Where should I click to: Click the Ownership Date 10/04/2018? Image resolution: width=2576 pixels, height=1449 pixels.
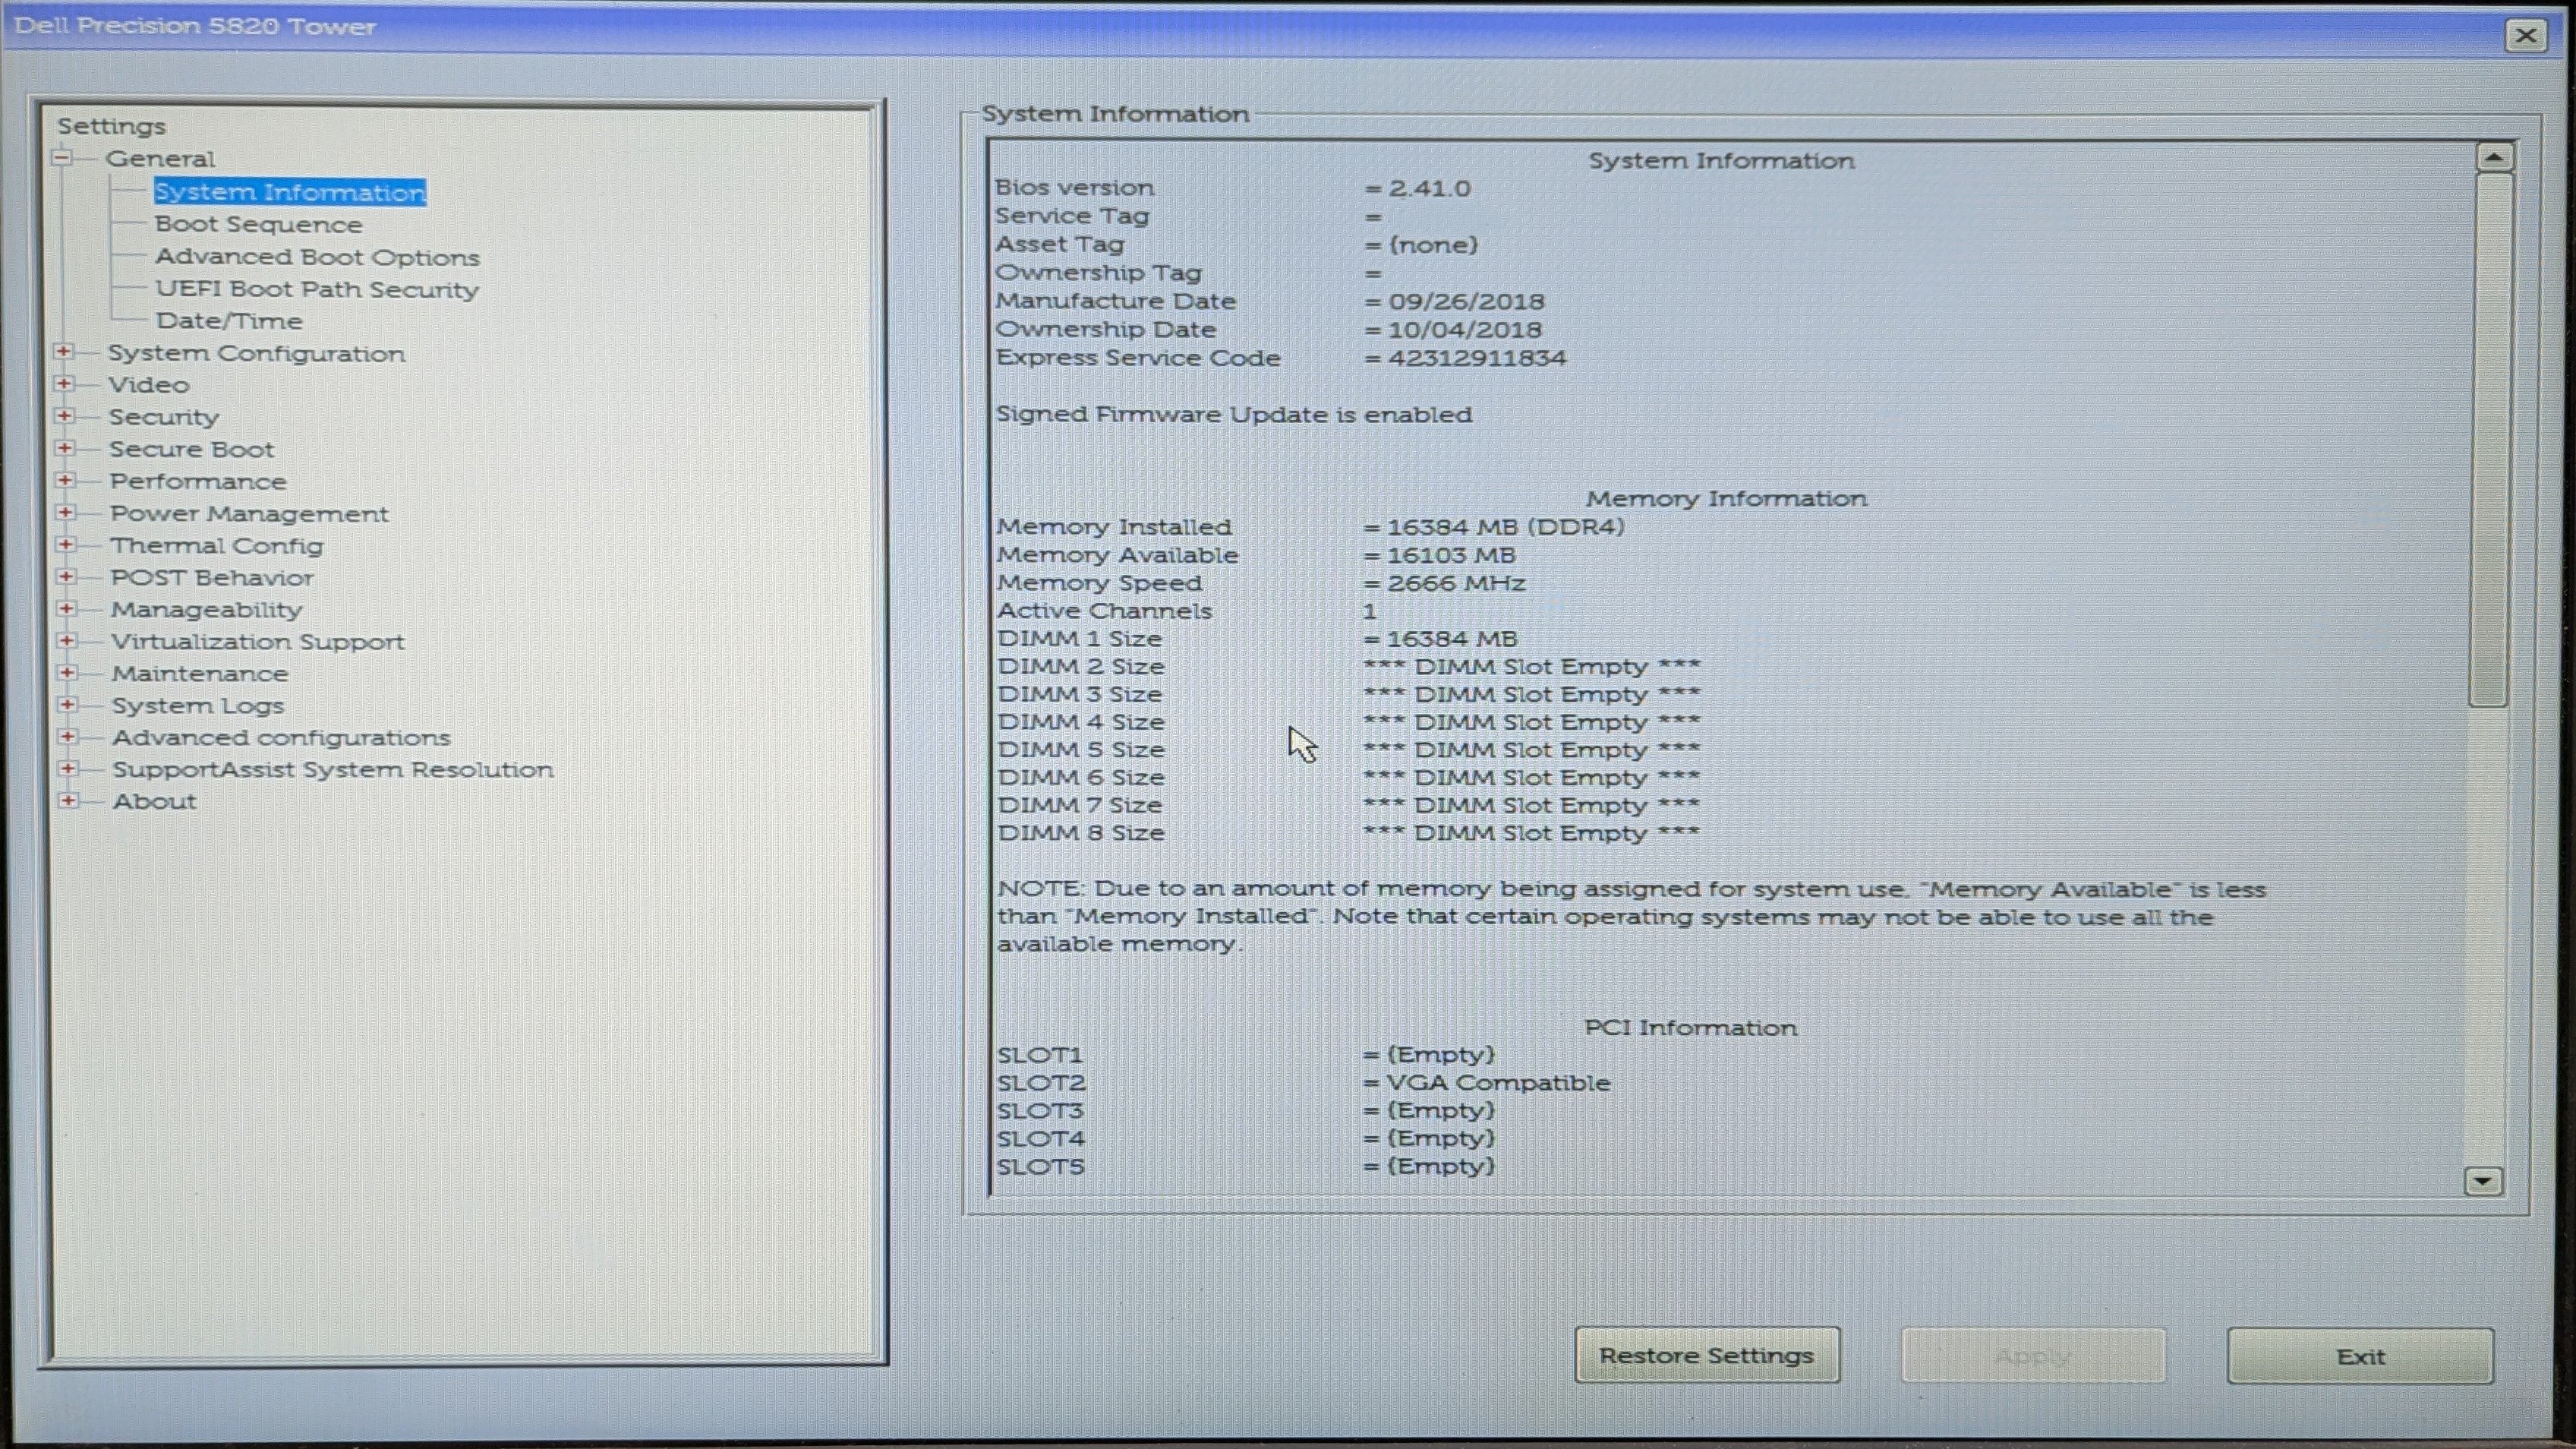coord(1464,329)
